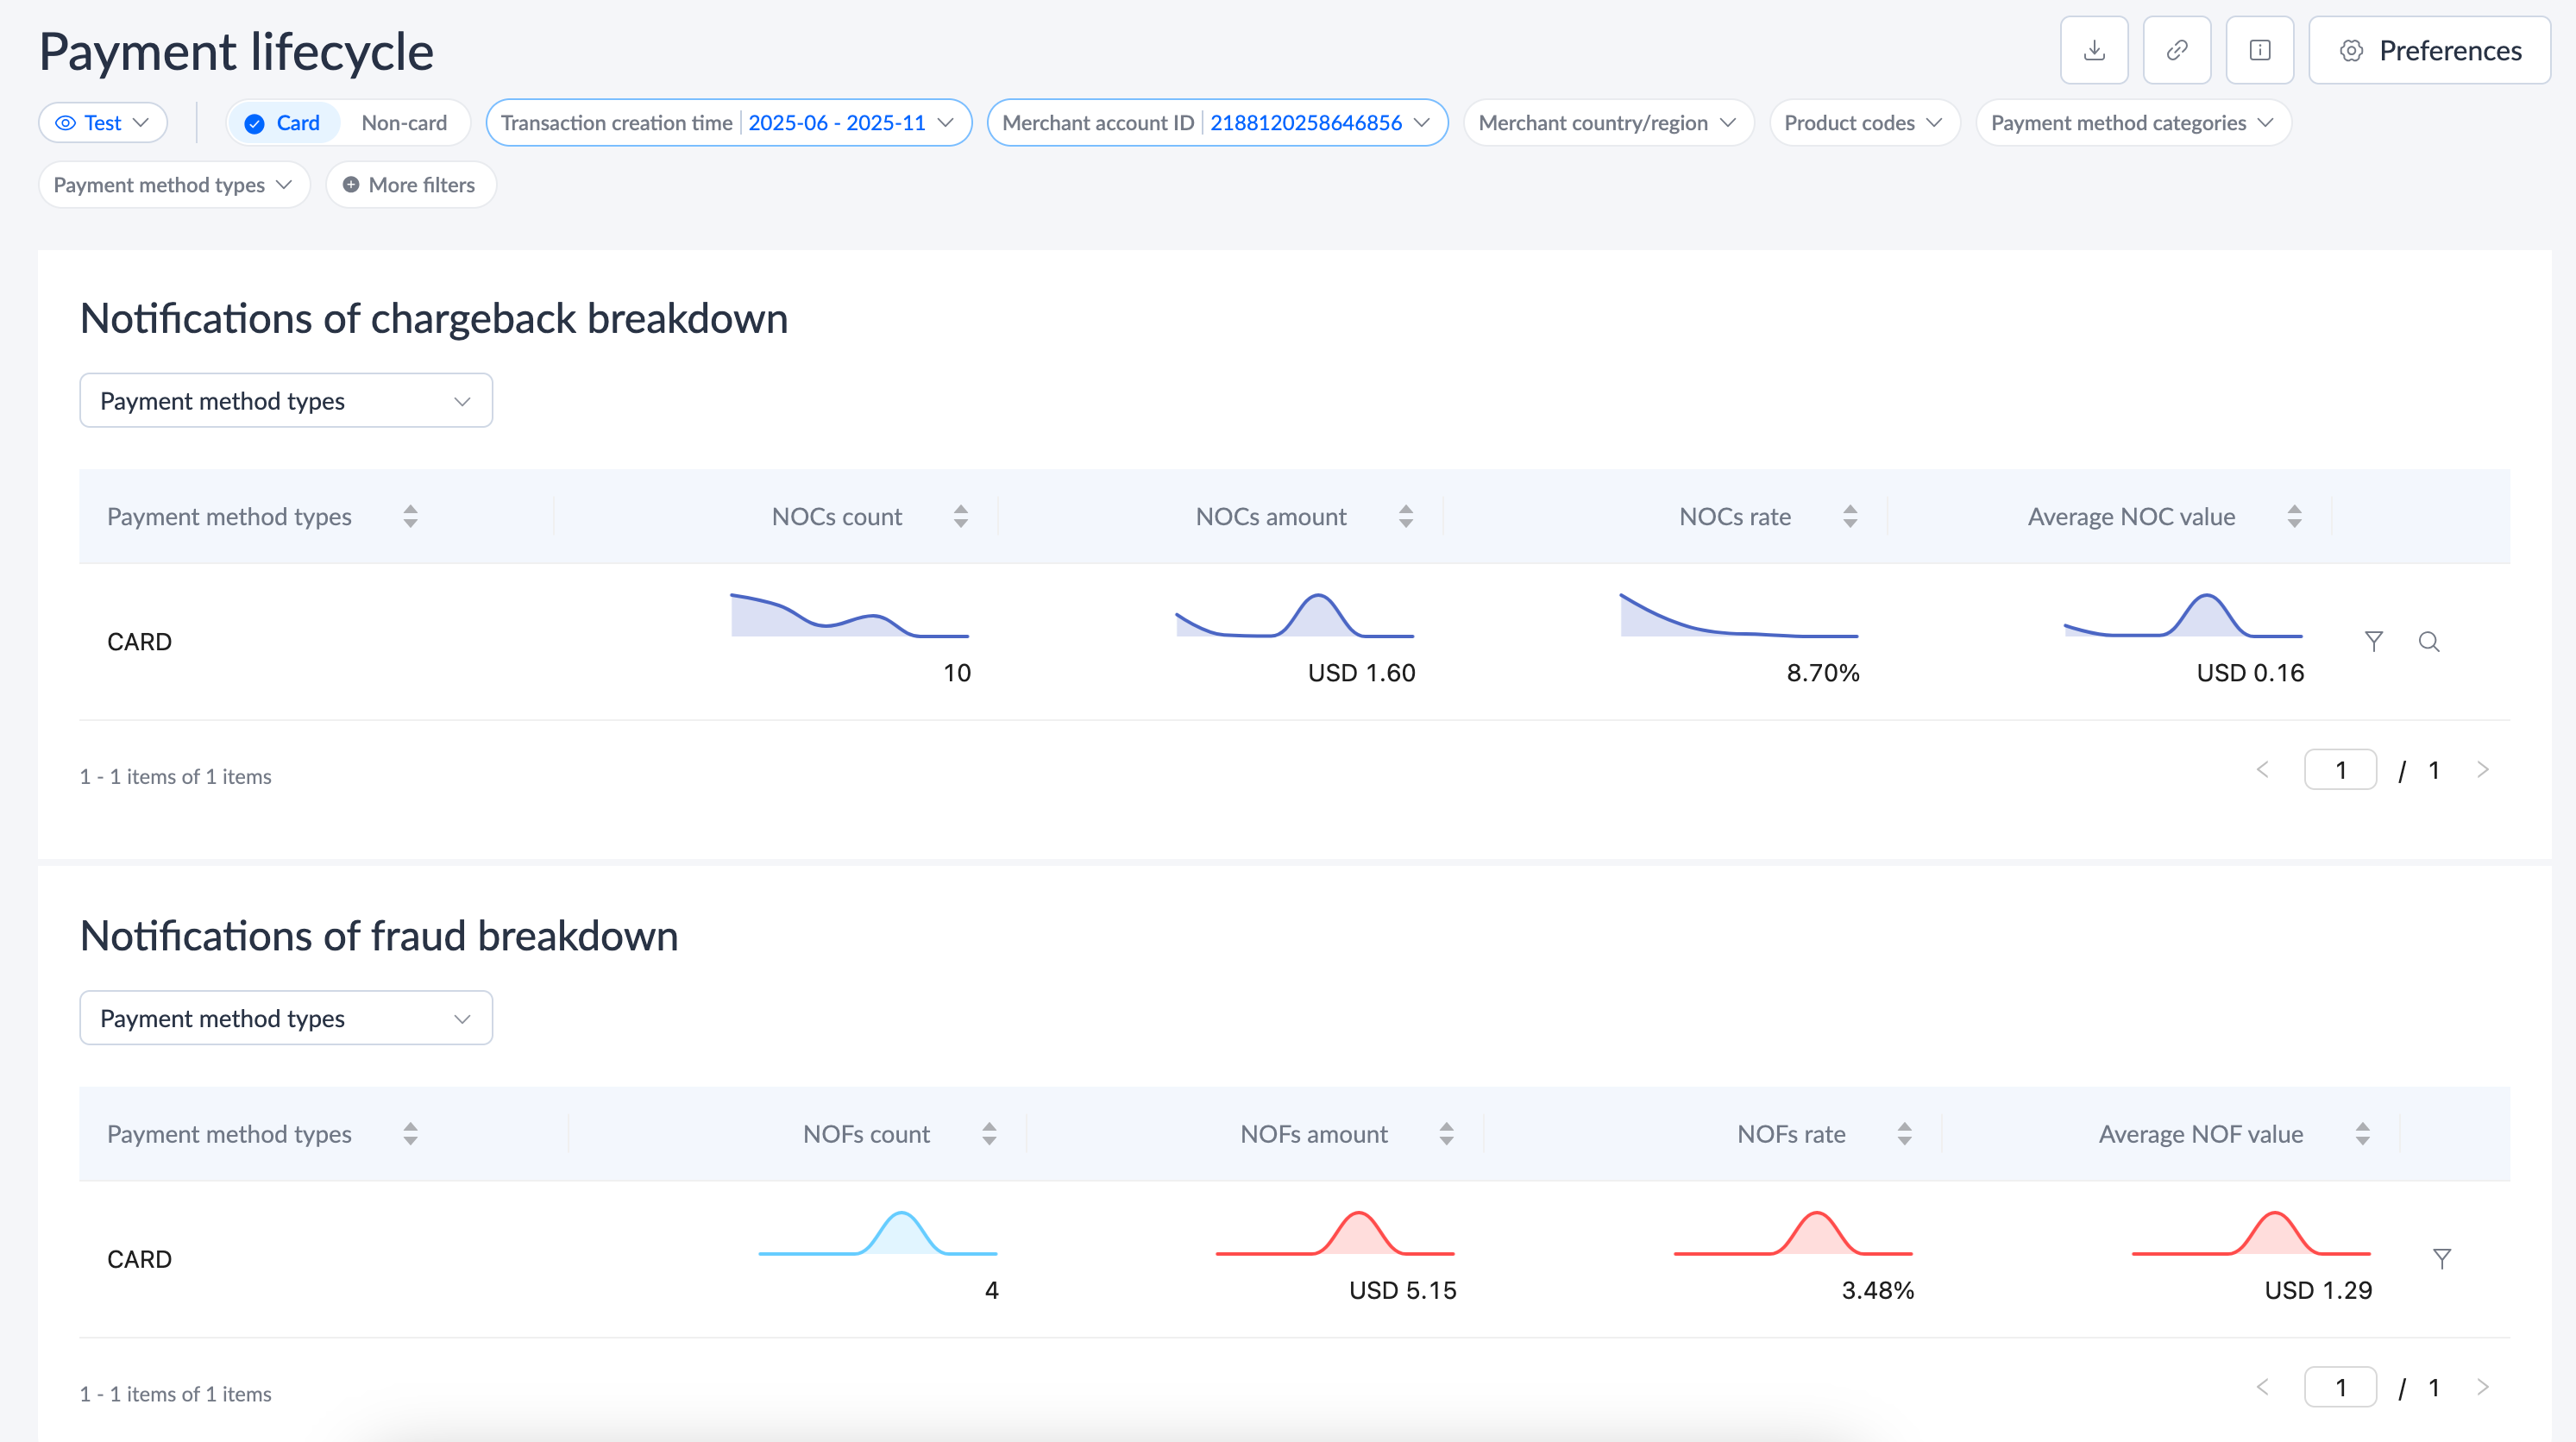This screenshot has height=1442, width=2576.
Task: Expand Merchant country/region filter
Action: click(1607, 123)
